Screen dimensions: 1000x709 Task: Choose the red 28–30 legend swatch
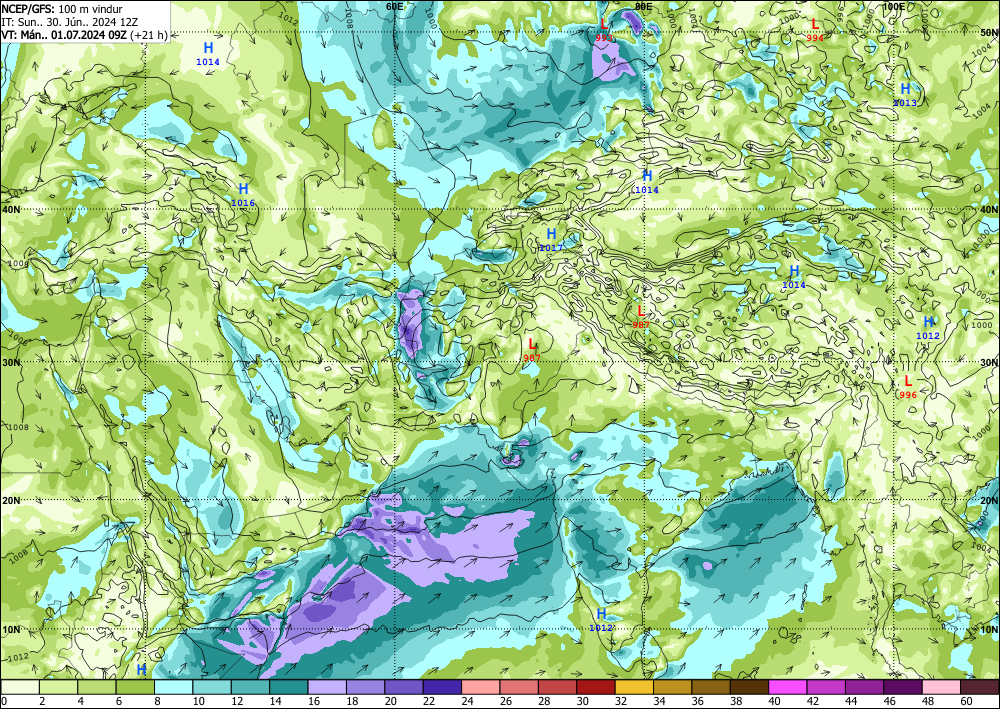[557, 687]
